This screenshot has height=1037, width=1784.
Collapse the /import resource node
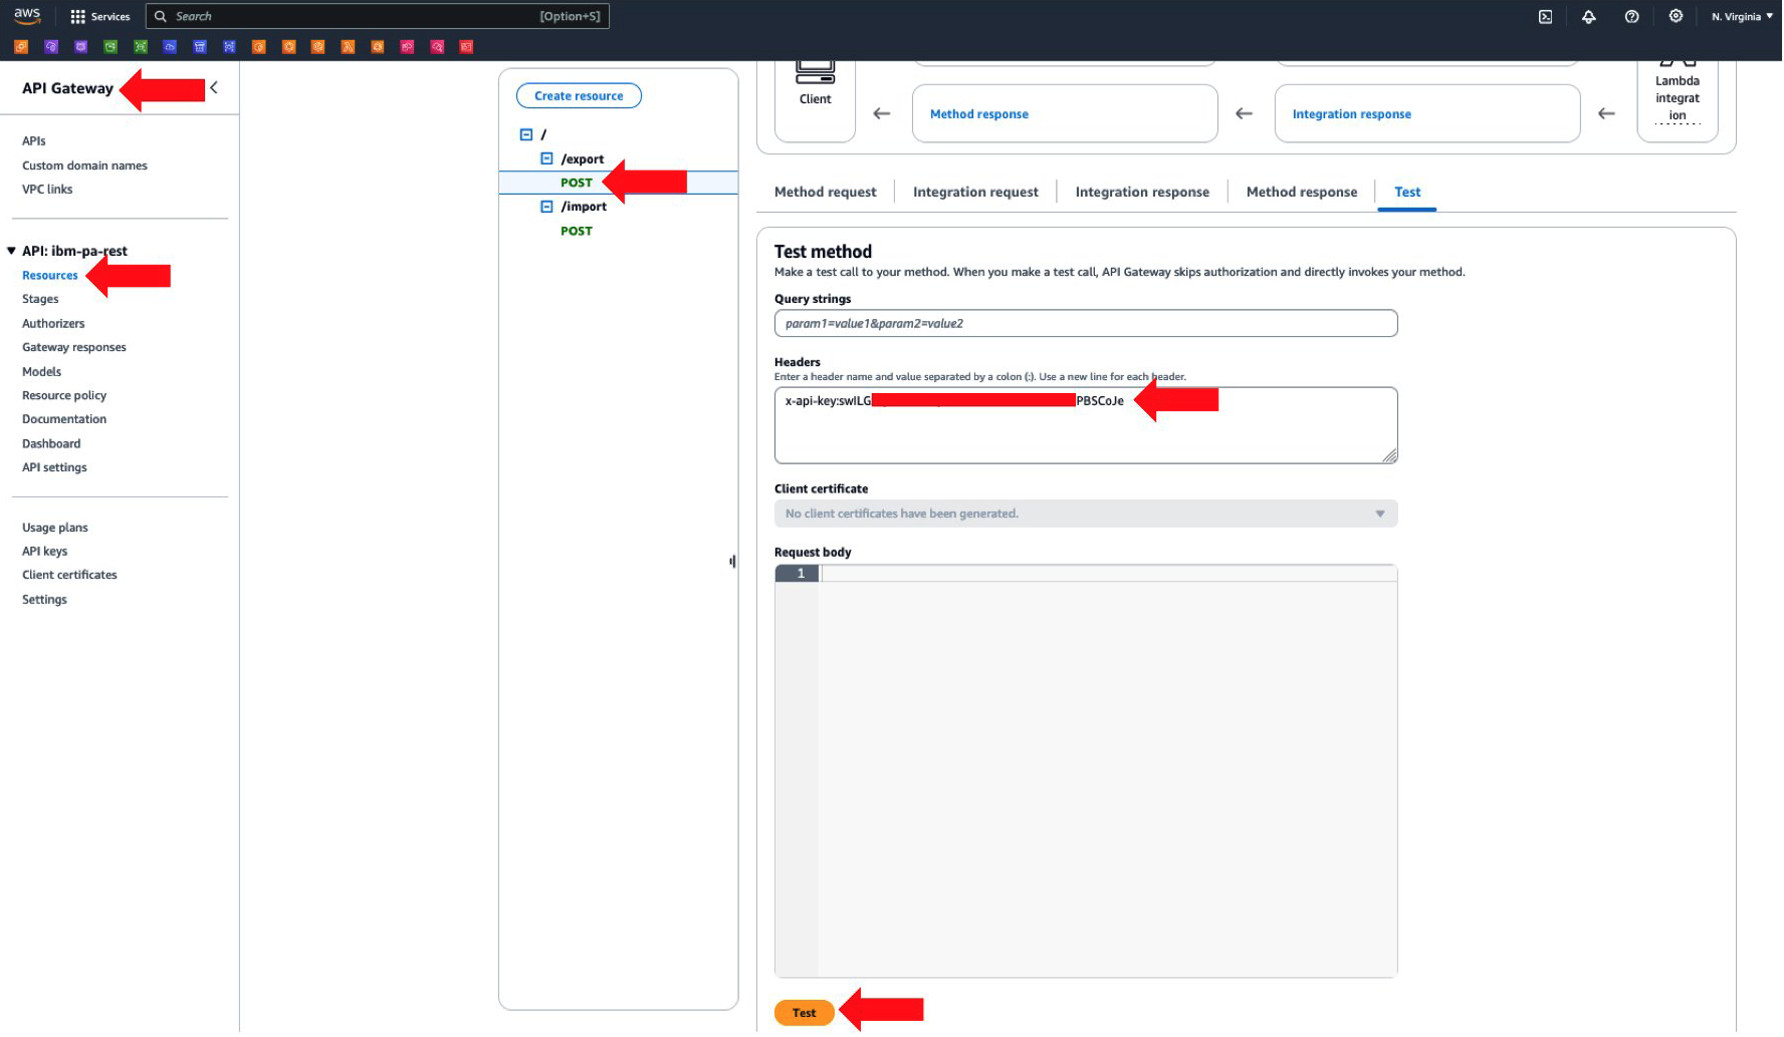(547, 207)
